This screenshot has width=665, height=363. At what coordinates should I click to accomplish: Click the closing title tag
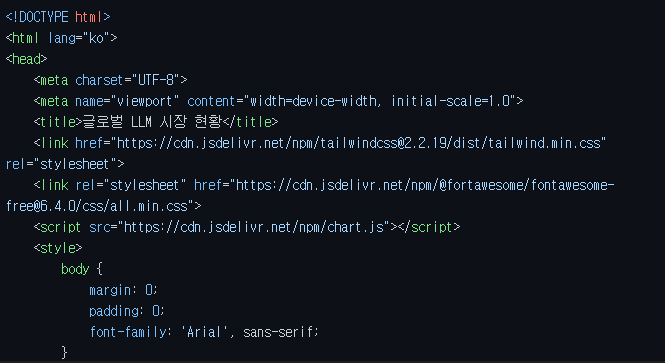[250, 122]
